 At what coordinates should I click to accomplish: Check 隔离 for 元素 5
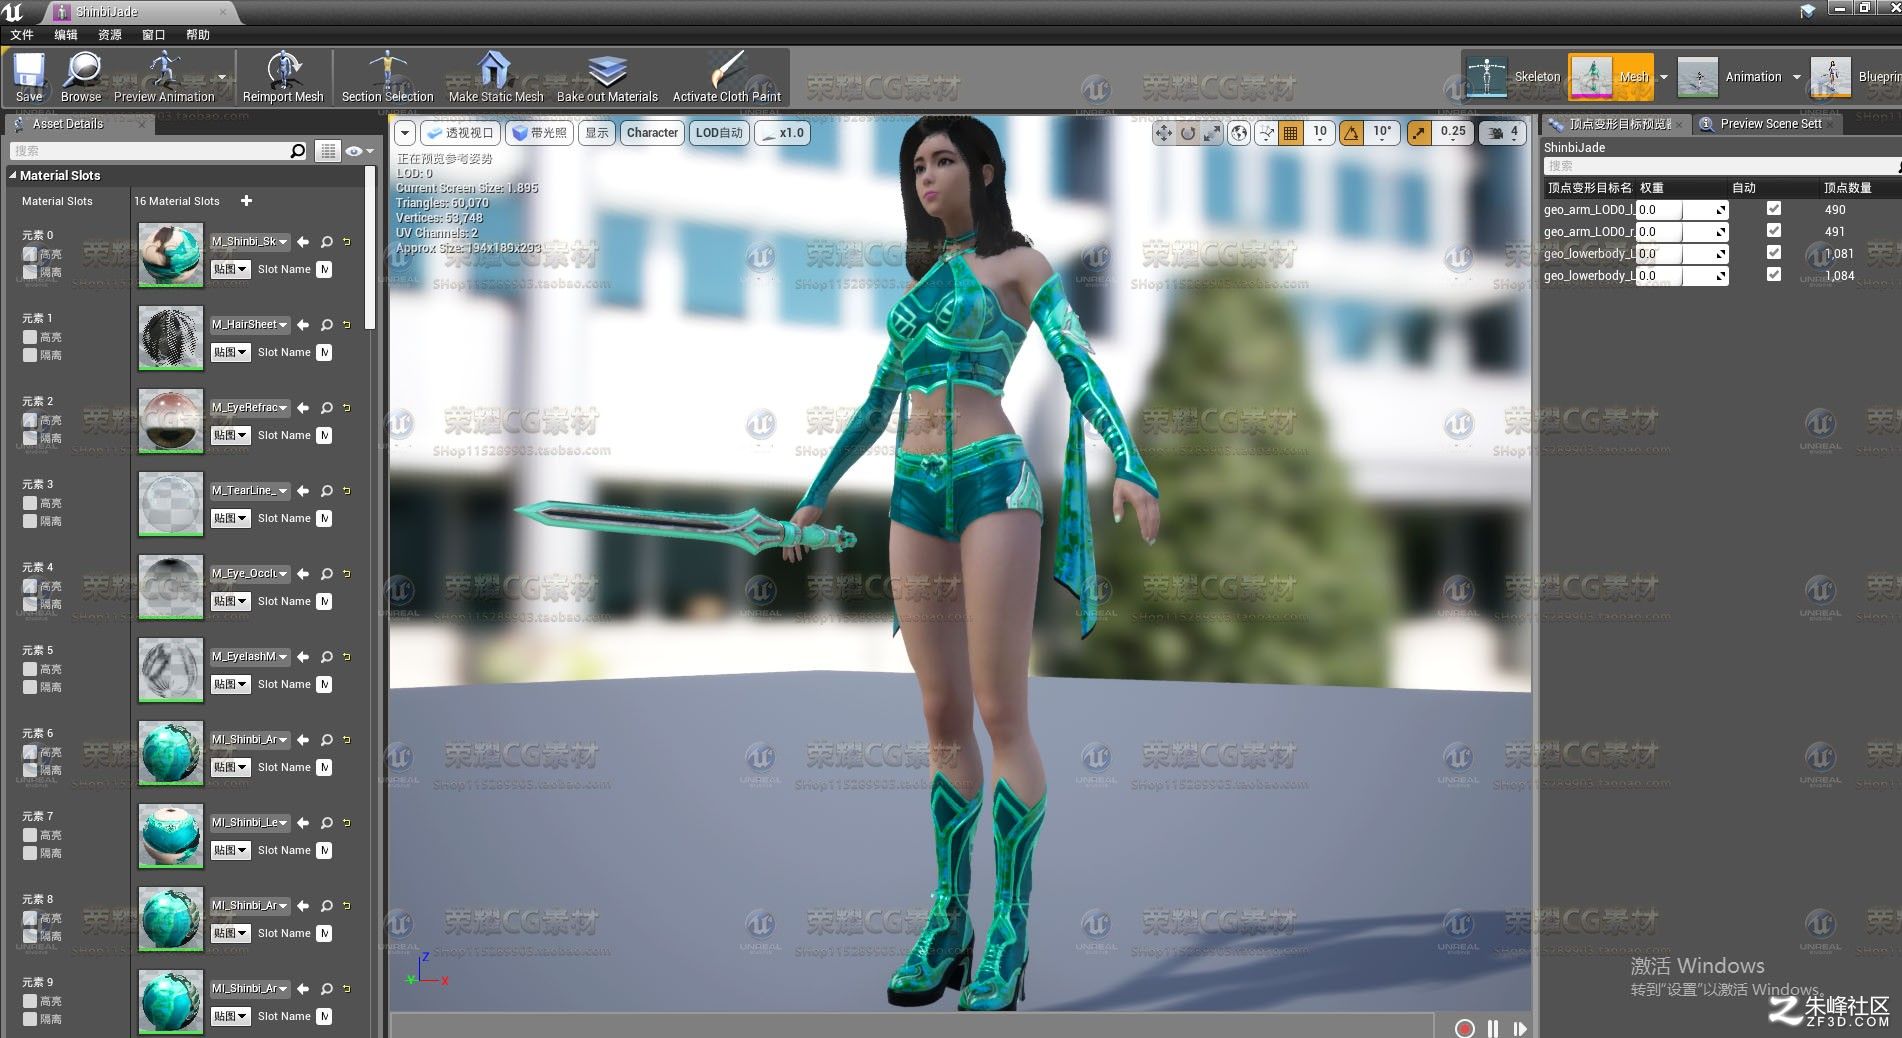pos(30,687)
